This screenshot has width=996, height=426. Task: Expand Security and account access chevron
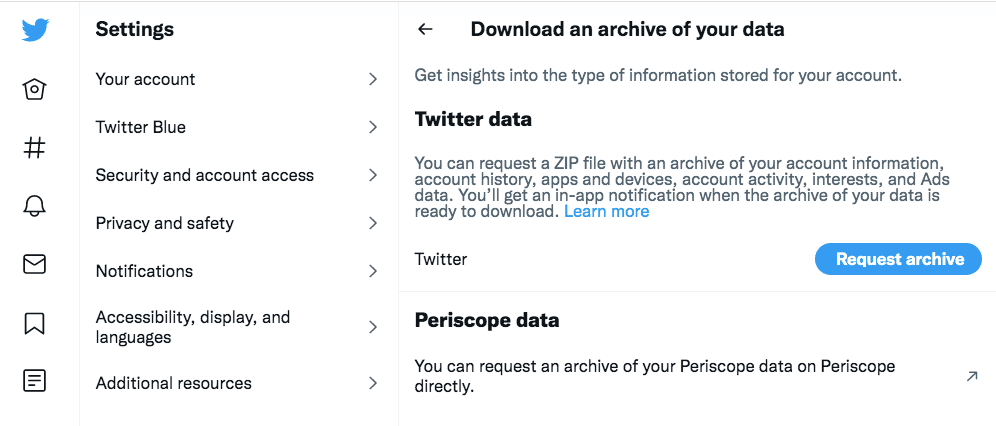[373, 175]
